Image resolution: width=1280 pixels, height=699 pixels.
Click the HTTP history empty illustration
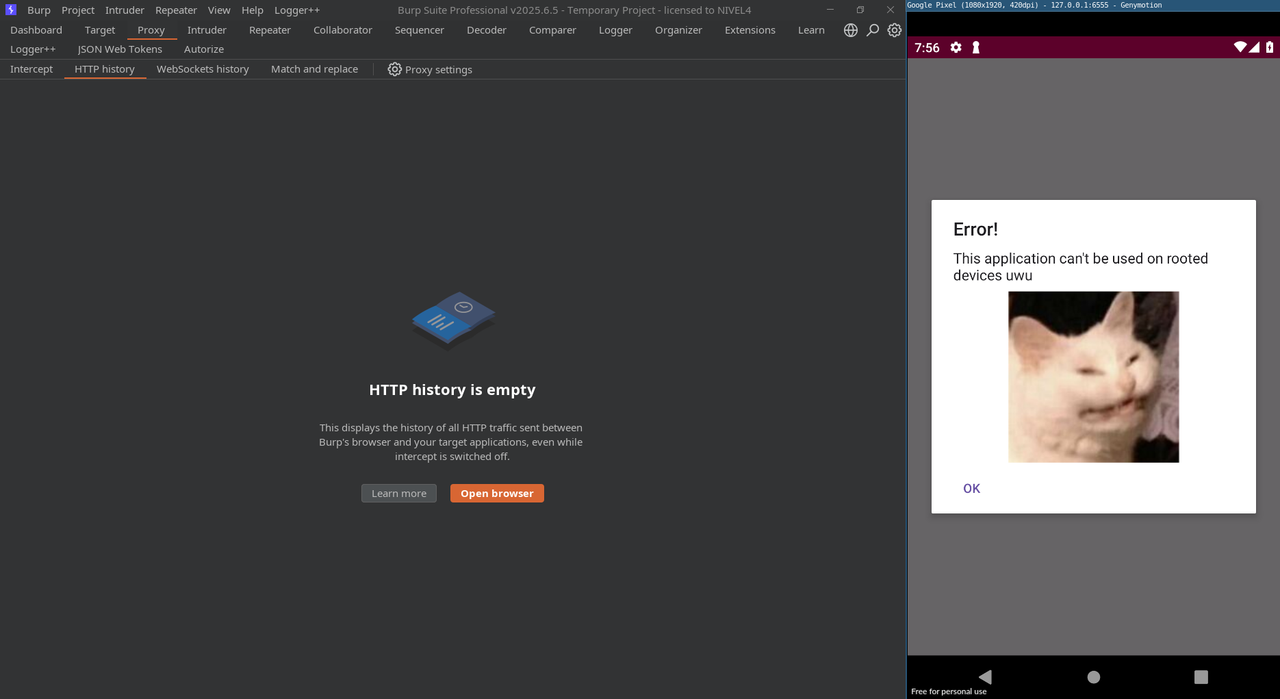pyautogui.click(x=453, y=321)
